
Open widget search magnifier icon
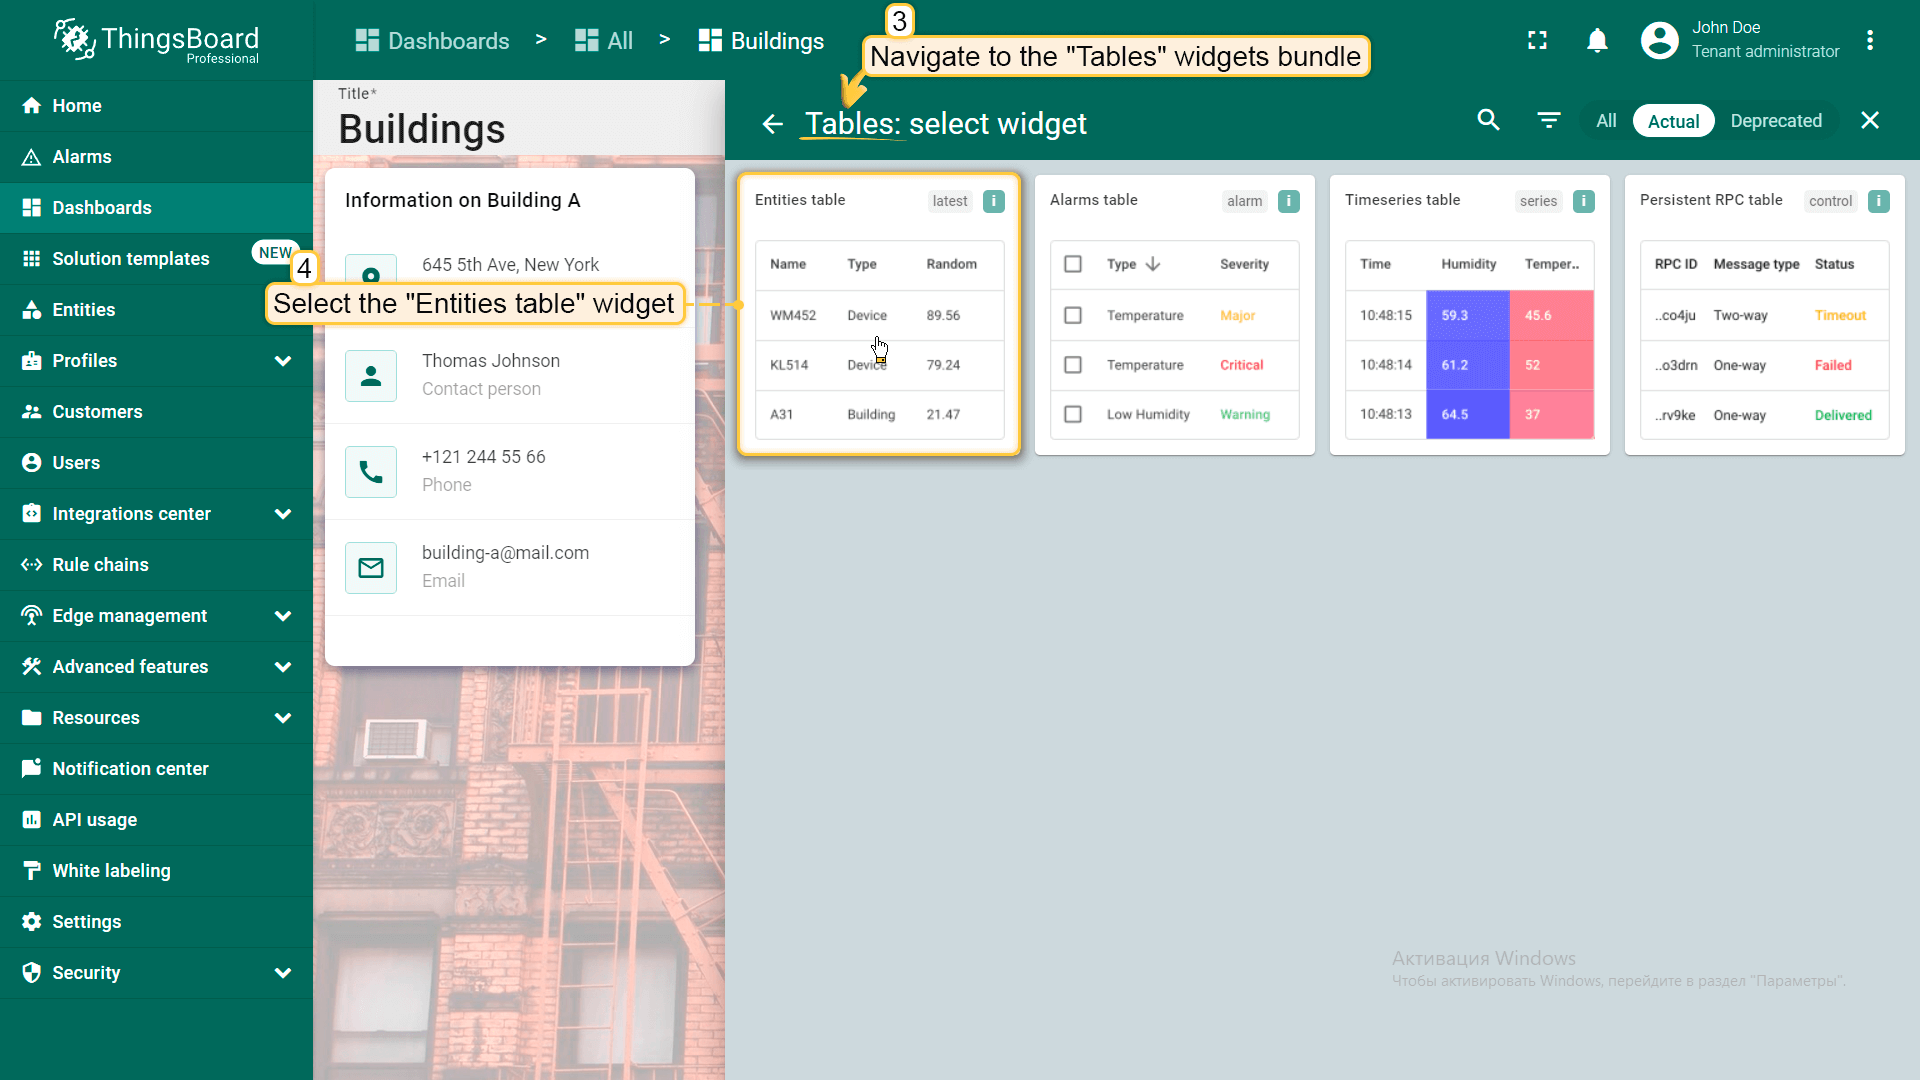click(1488, 121)
